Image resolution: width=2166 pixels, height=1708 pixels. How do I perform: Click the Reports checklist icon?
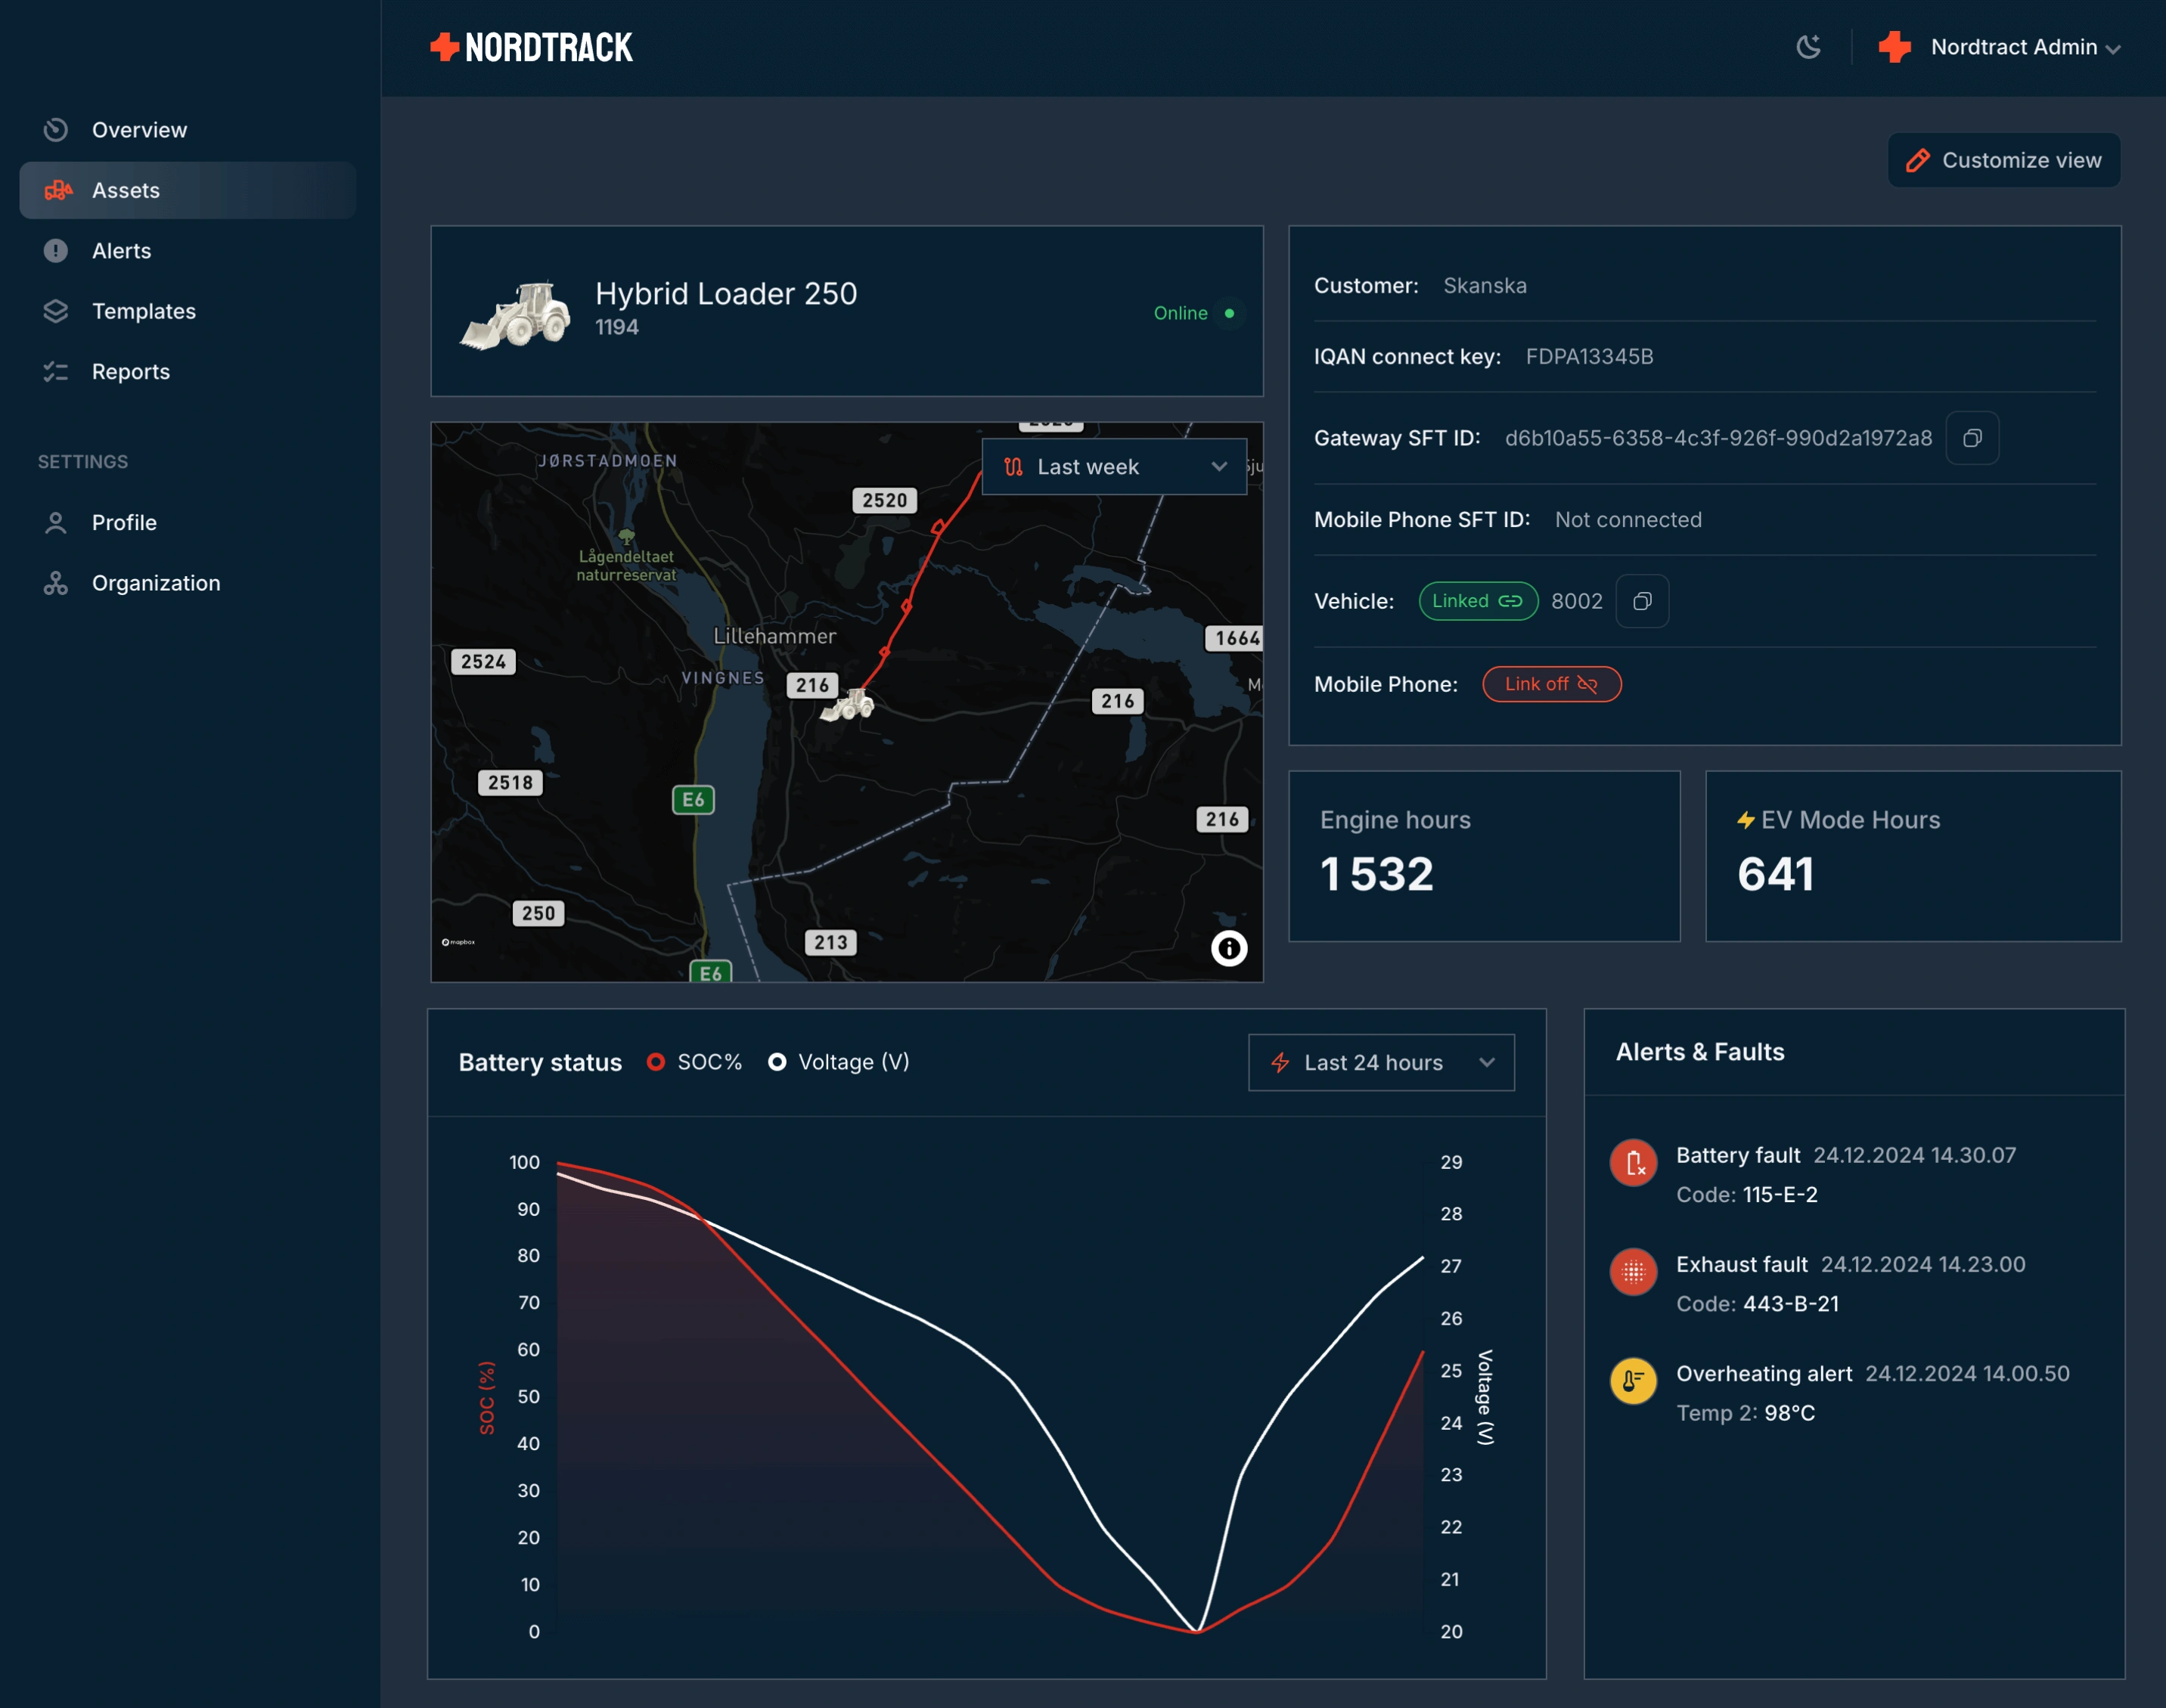pyautogui.click(x=56, y=372)
